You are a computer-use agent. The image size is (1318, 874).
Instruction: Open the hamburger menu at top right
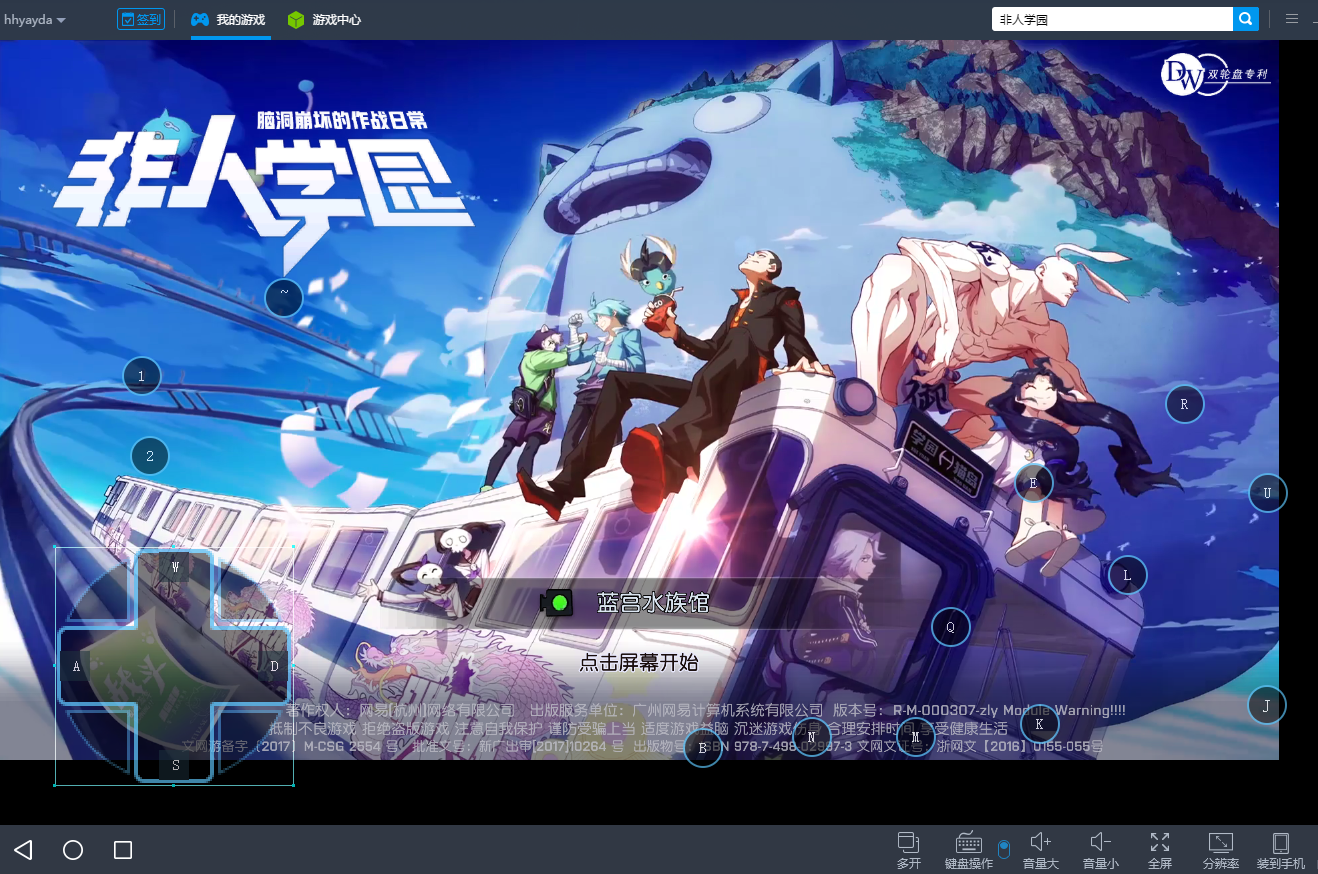pos(1292,19)
